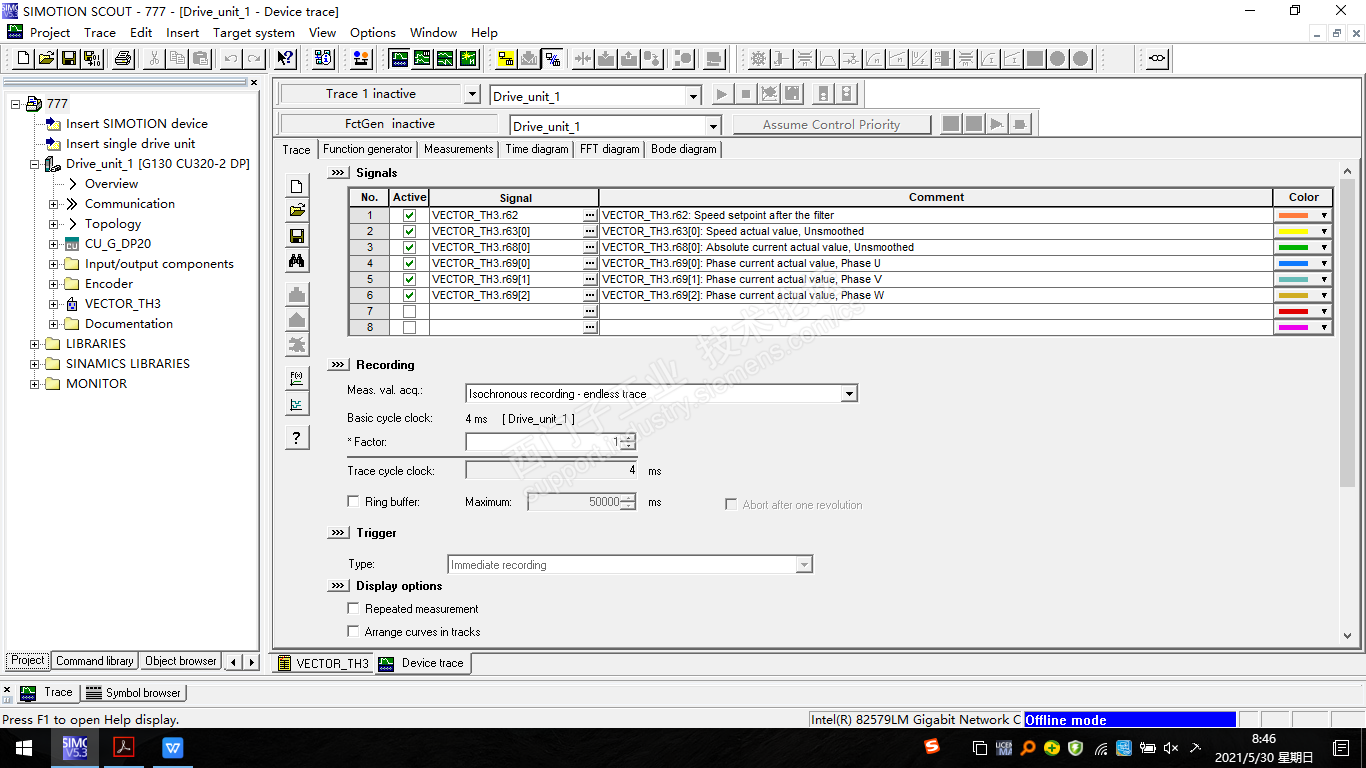Open the Target system menu
Viewport: 1366px width, 768px height.
[x=254, y=32]
